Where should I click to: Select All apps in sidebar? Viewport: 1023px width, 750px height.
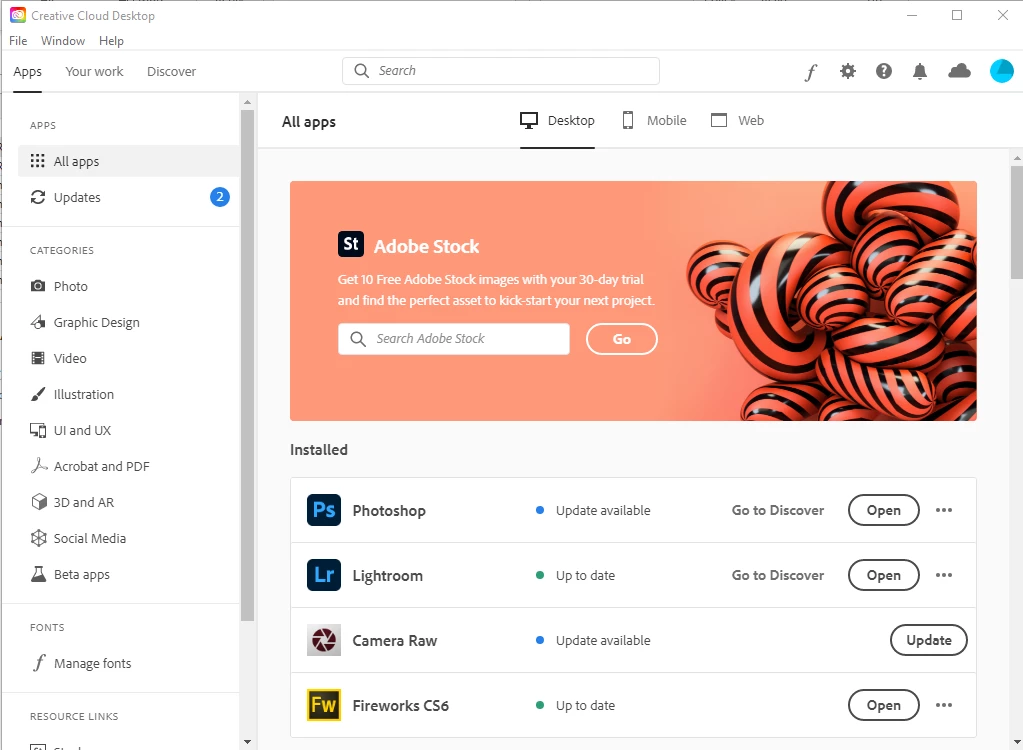128,161
